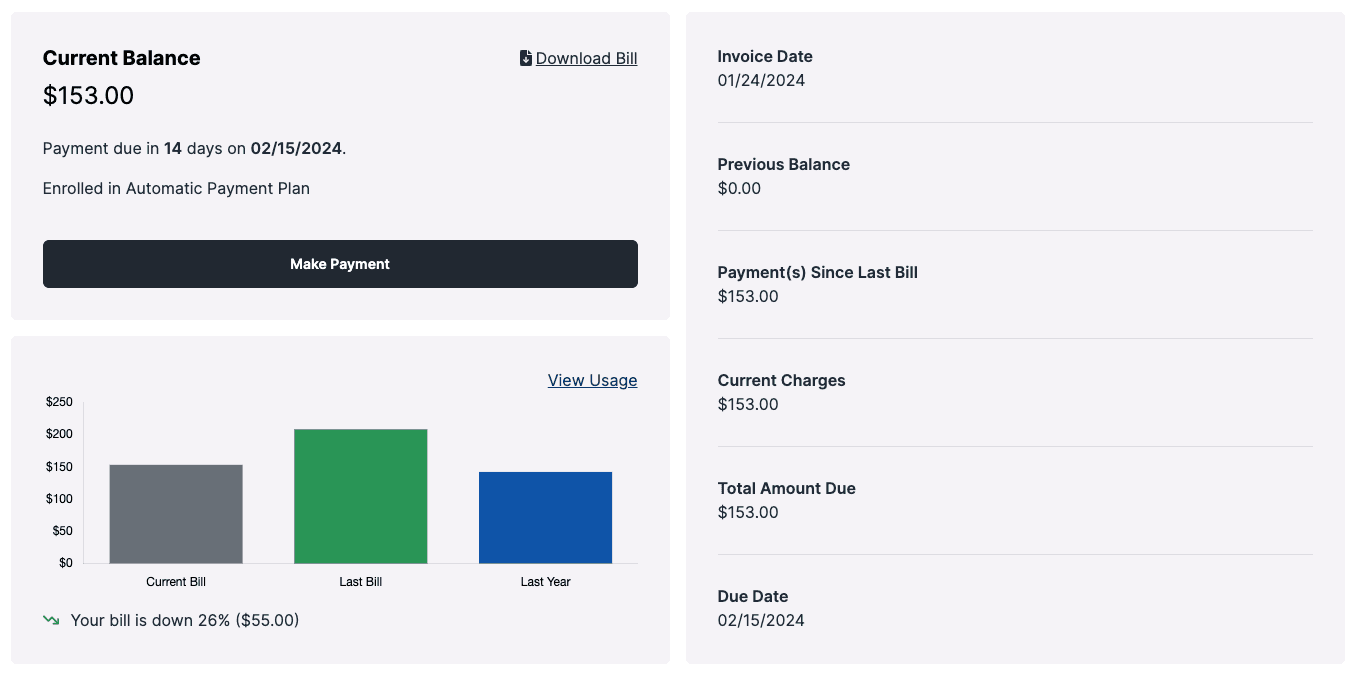Click the $200 y-axis label
The height and width of the screenshot is (677, 1356).
coord(59,434)
